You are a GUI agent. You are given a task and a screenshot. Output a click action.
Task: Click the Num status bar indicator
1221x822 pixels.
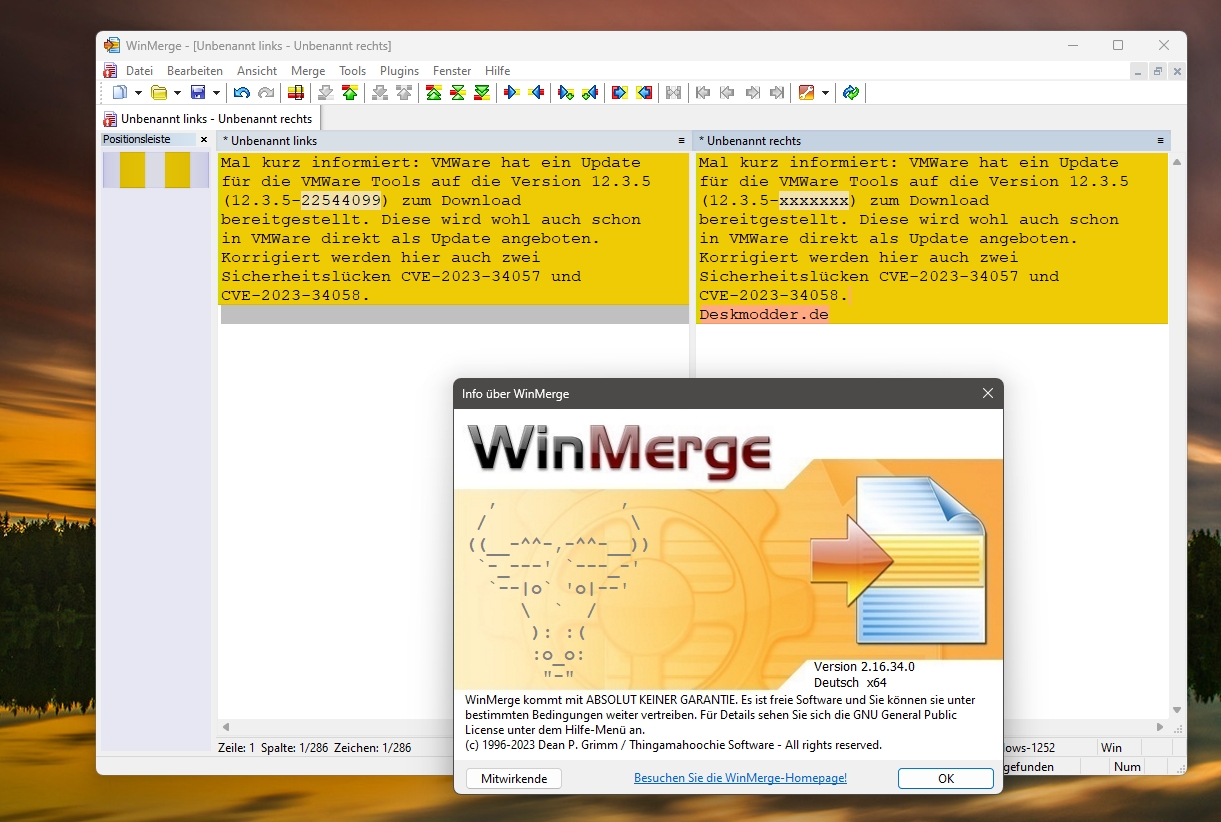(x=1127, y=767)
